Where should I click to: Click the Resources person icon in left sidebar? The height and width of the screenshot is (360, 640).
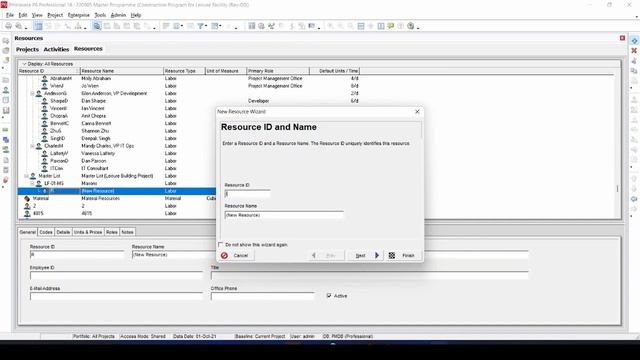tap(6, 90)
